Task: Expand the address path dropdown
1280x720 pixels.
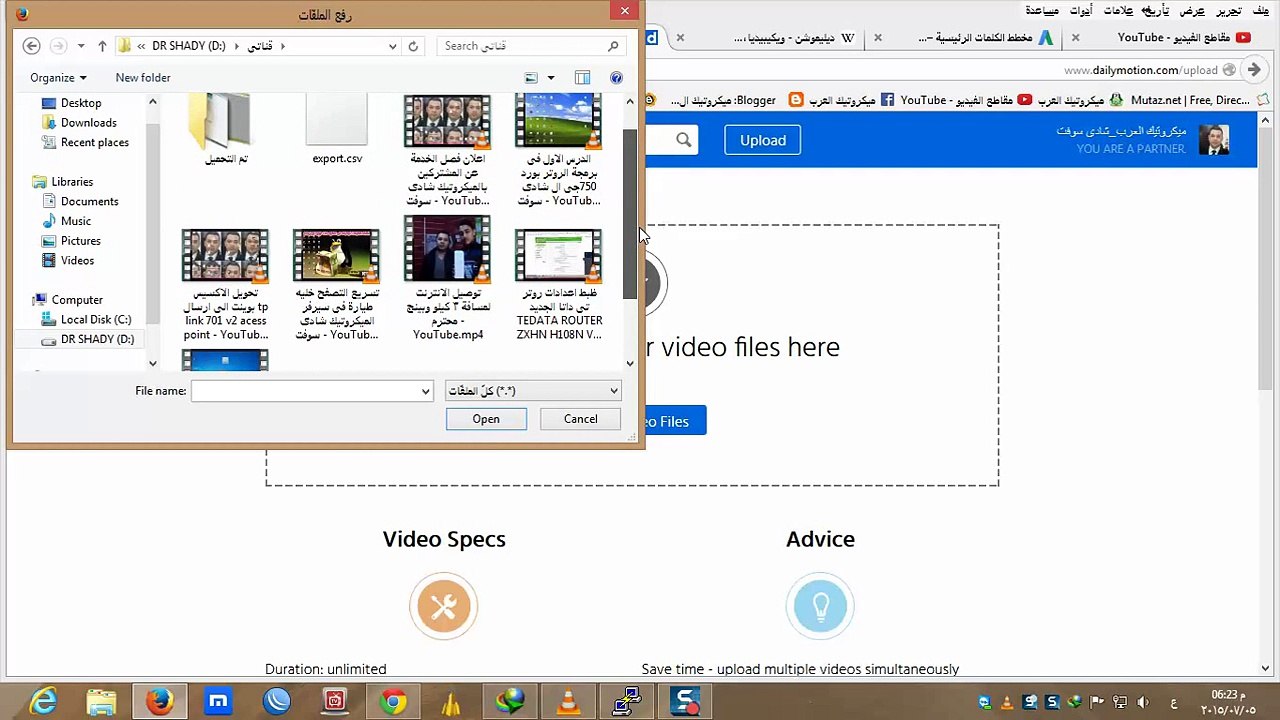Action: pyautogui.click(x=392, y=46)
